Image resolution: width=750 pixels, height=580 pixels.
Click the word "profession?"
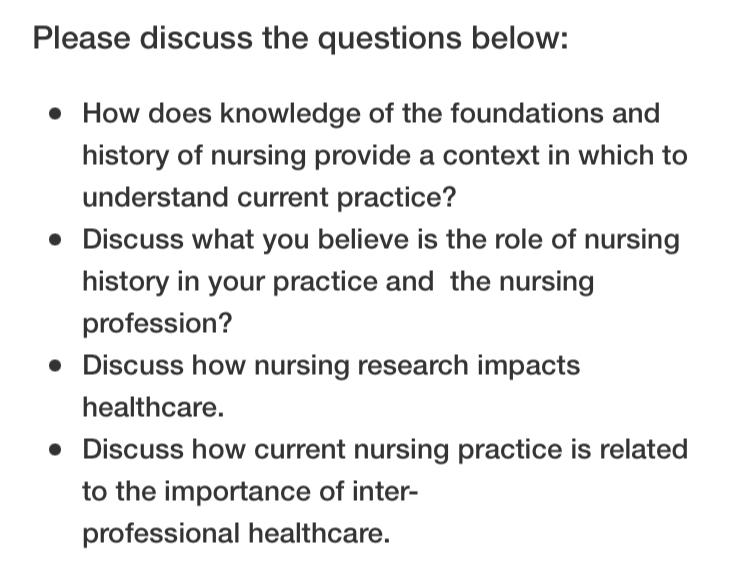157,324
